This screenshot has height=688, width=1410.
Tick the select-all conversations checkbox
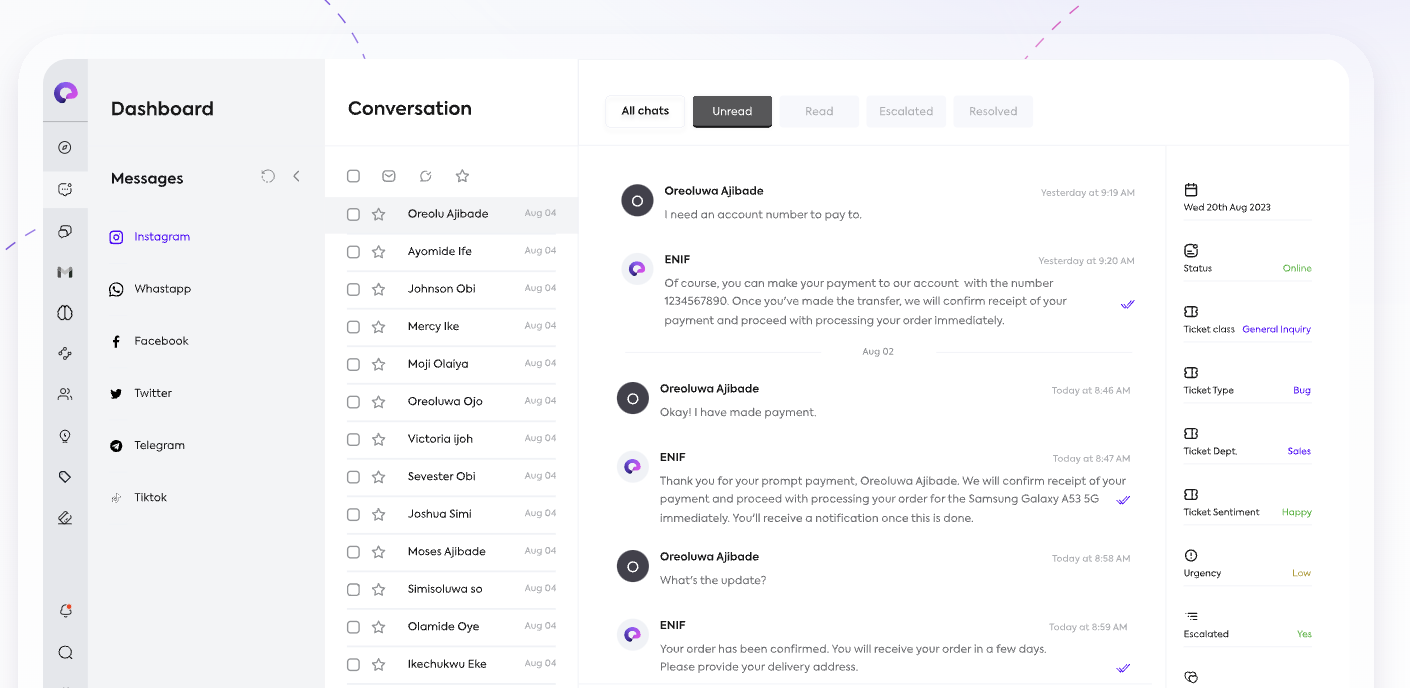pyautogui.click(x=353, y=176)
